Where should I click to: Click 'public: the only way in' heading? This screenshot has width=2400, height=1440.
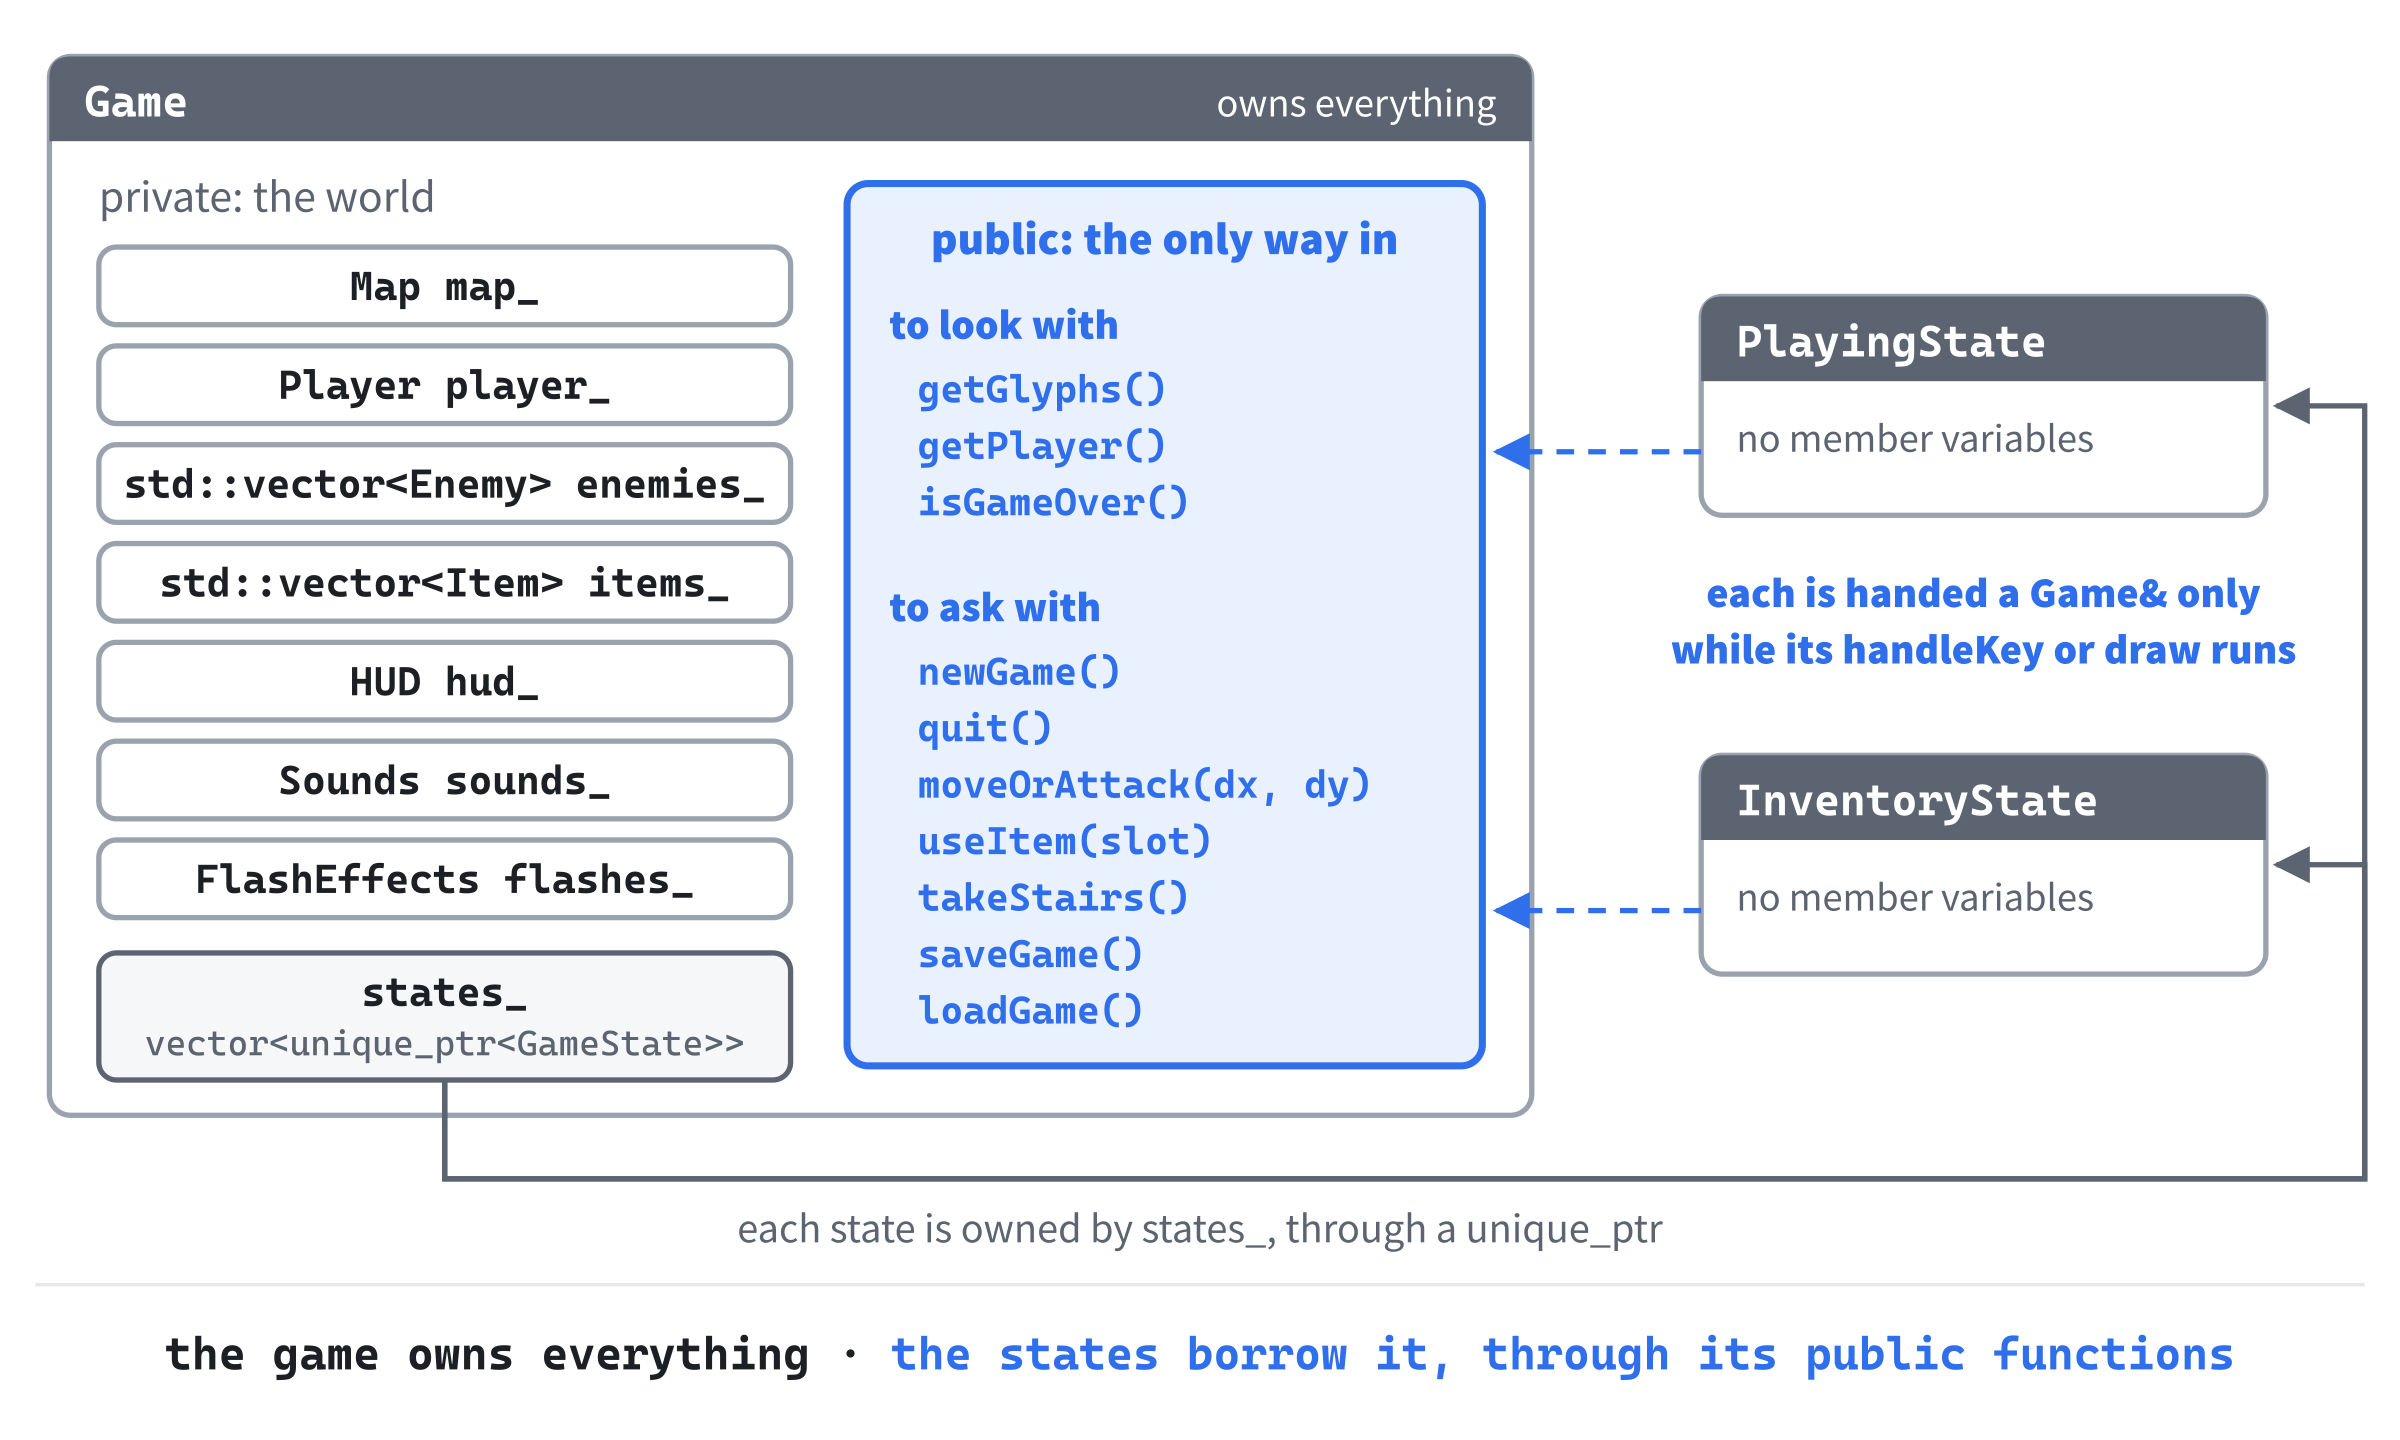[x=1164, y=240]
